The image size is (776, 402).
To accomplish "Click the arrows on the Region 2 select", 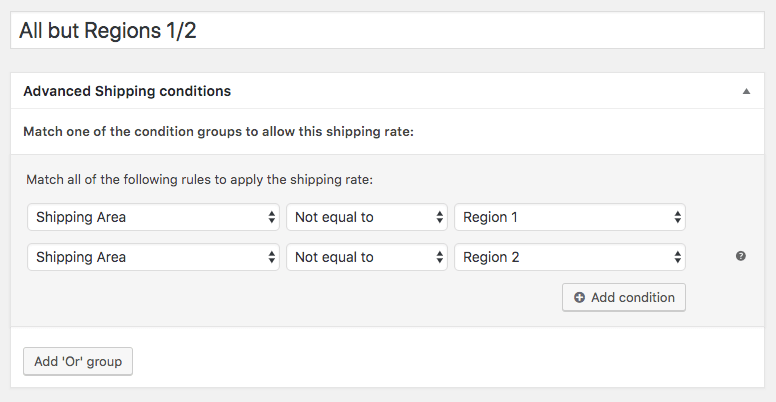I will (x=677, y=257).
